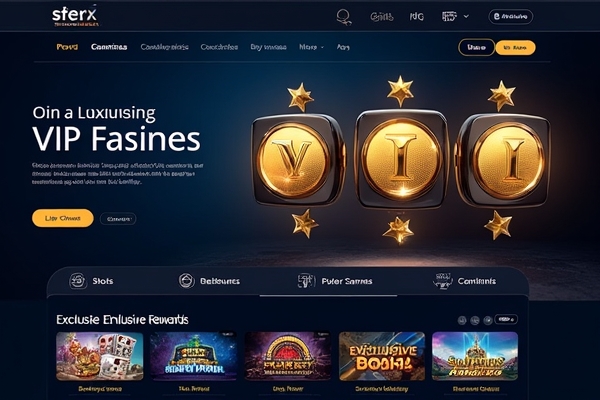Click the yellow hero call-to-action button
The width and height of the screenshot is (600, 400).
pos(63,218)
